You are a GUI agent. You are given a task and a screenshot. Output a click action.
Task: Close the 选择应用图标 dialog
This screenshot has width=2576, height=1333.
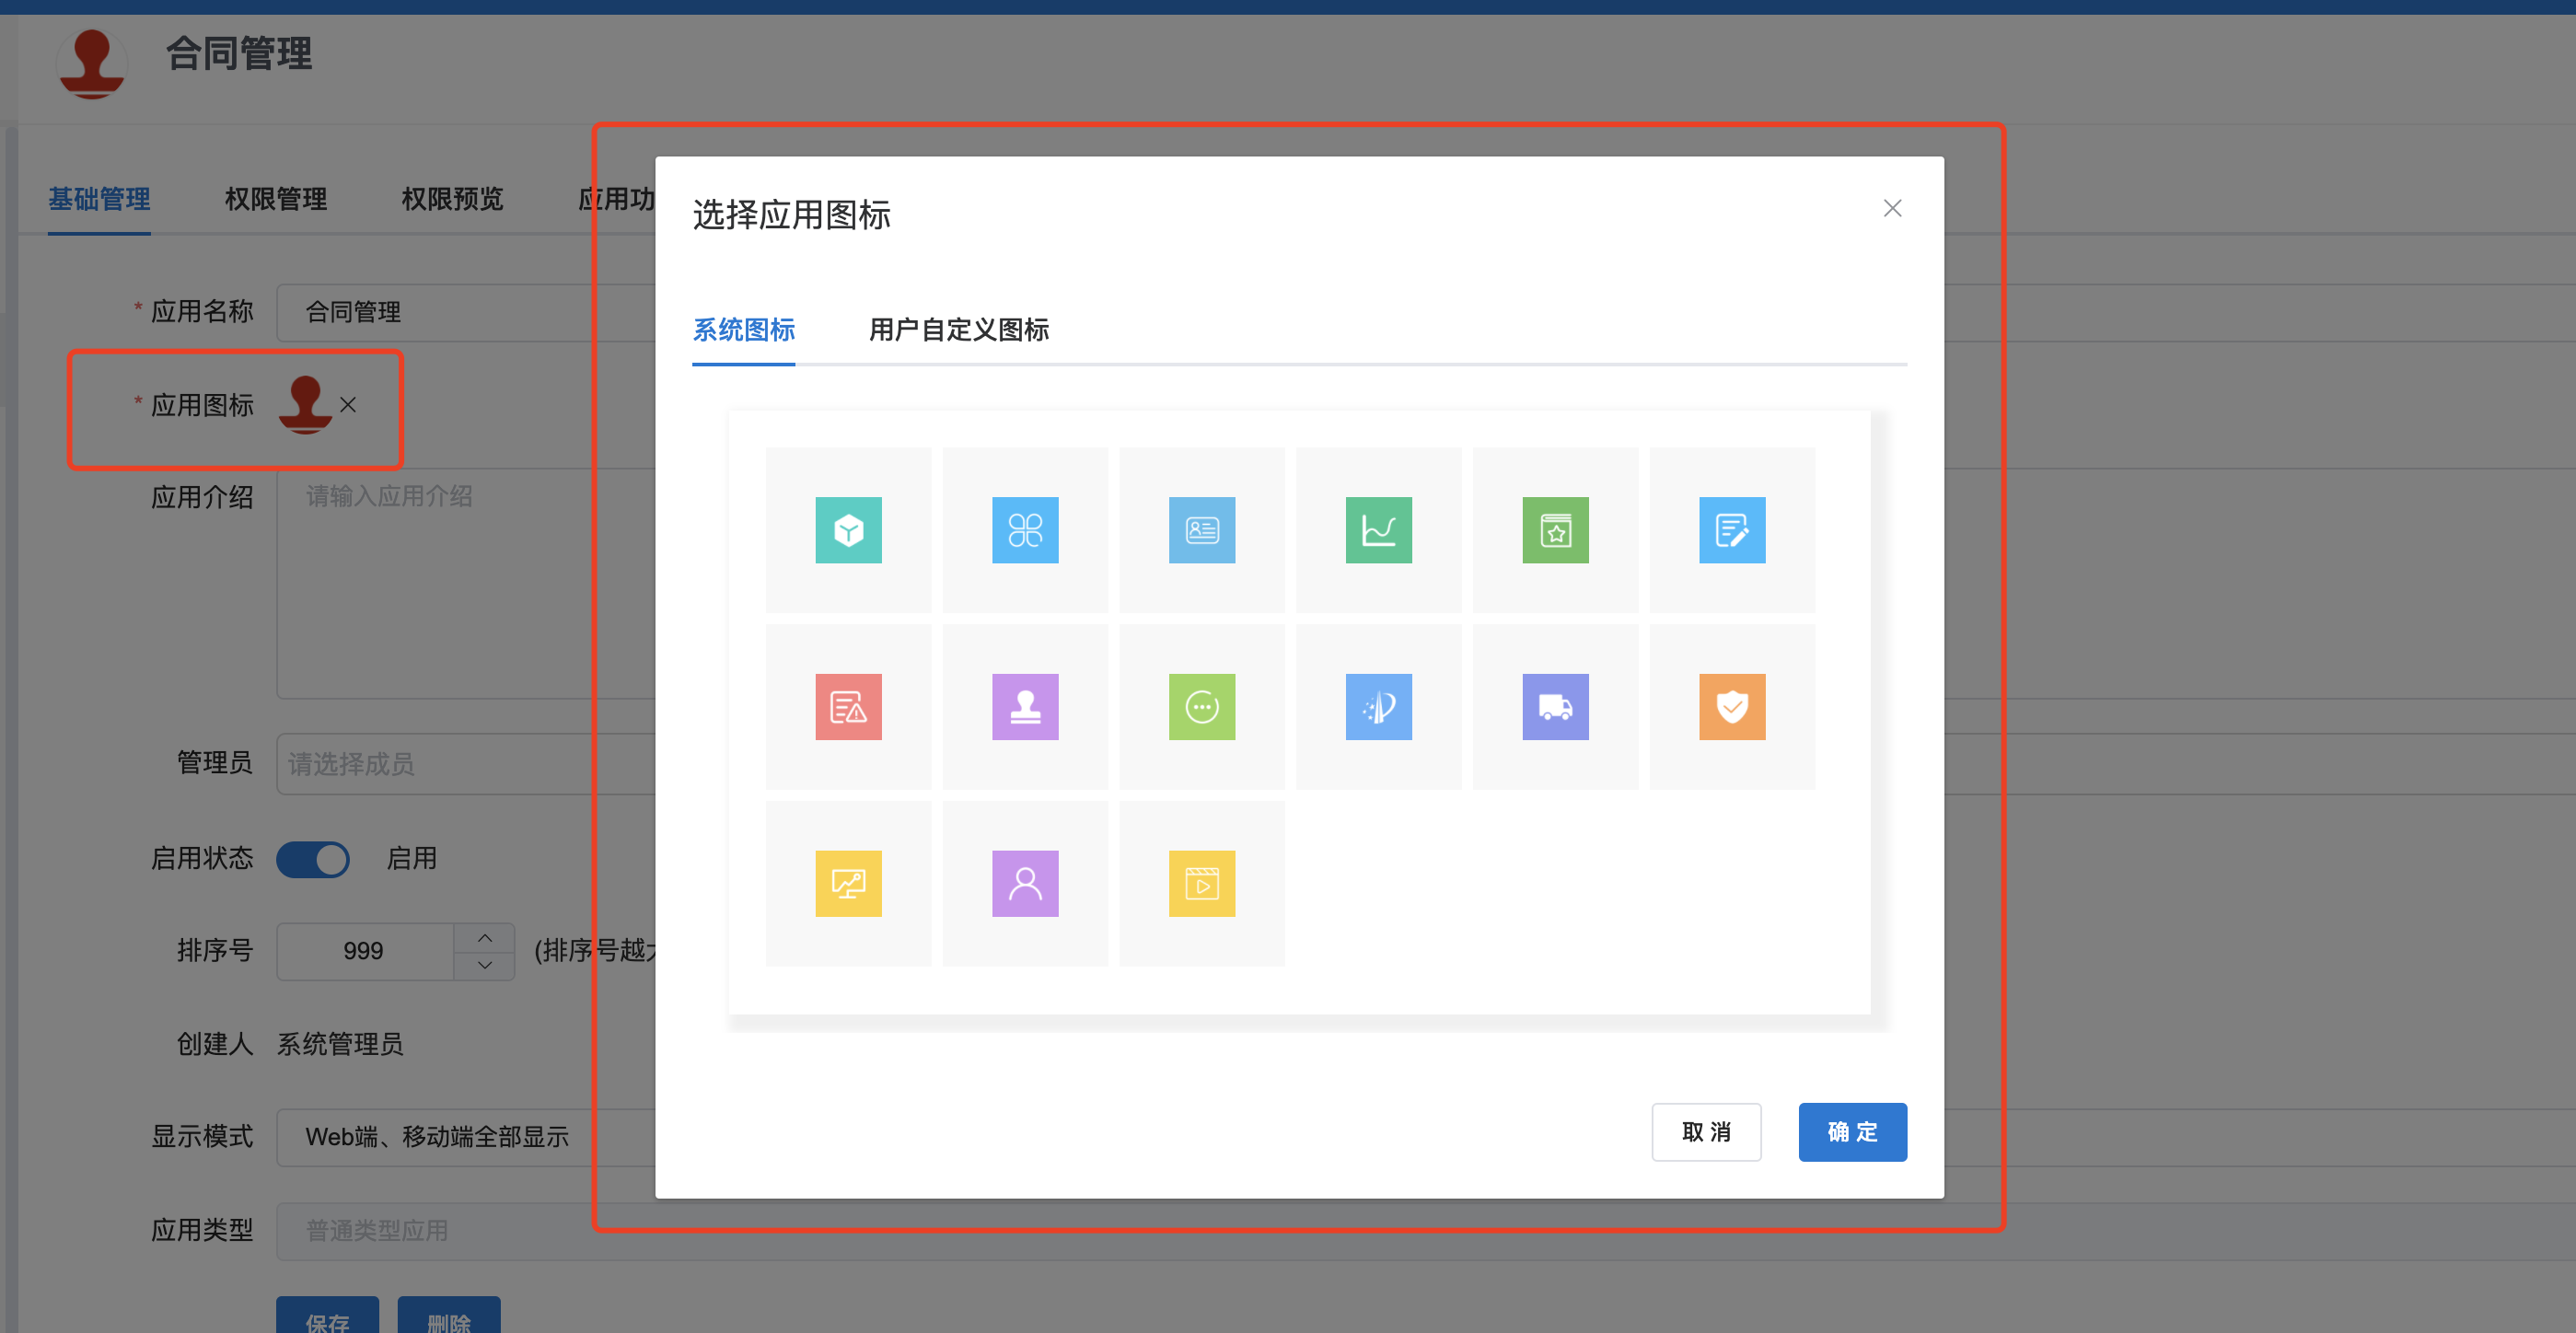pos(1892,208)
